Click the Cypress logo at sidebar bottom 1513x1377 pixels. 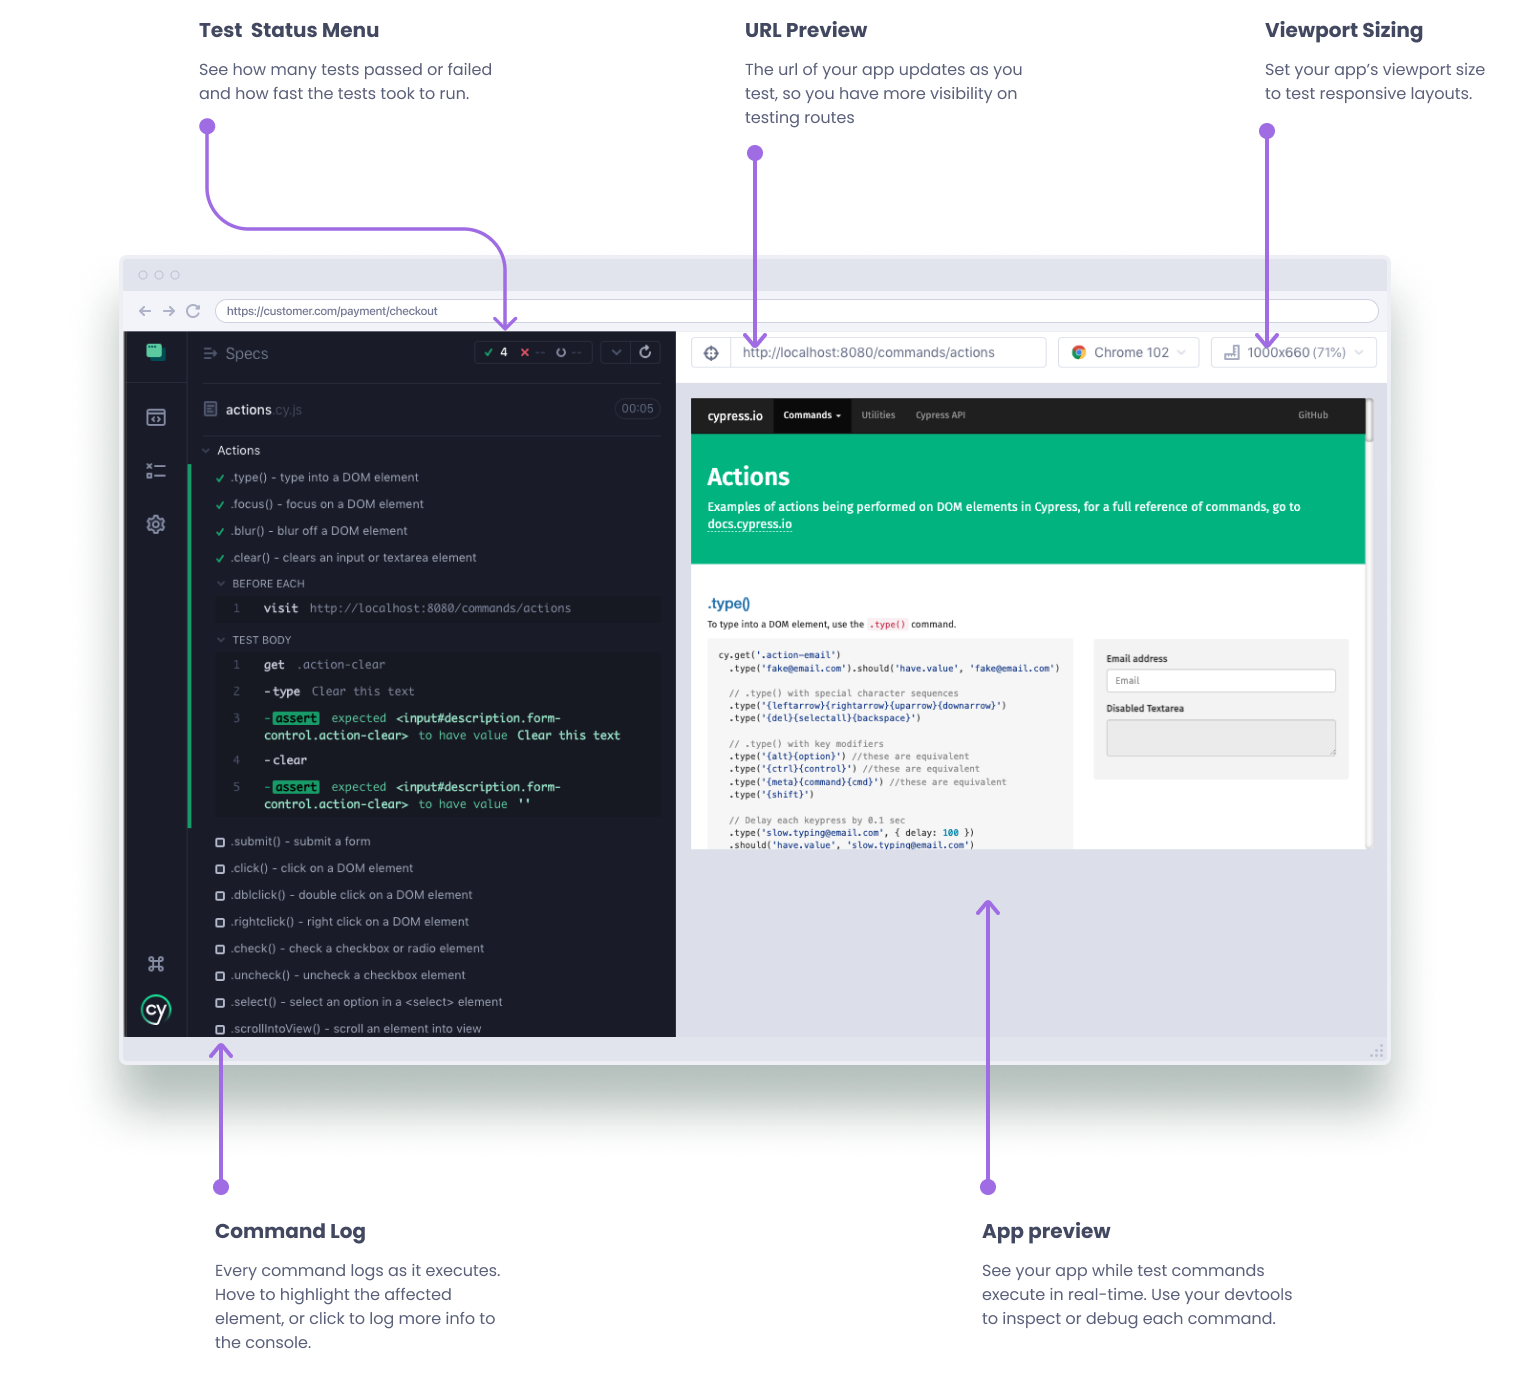coord(156,1010)
